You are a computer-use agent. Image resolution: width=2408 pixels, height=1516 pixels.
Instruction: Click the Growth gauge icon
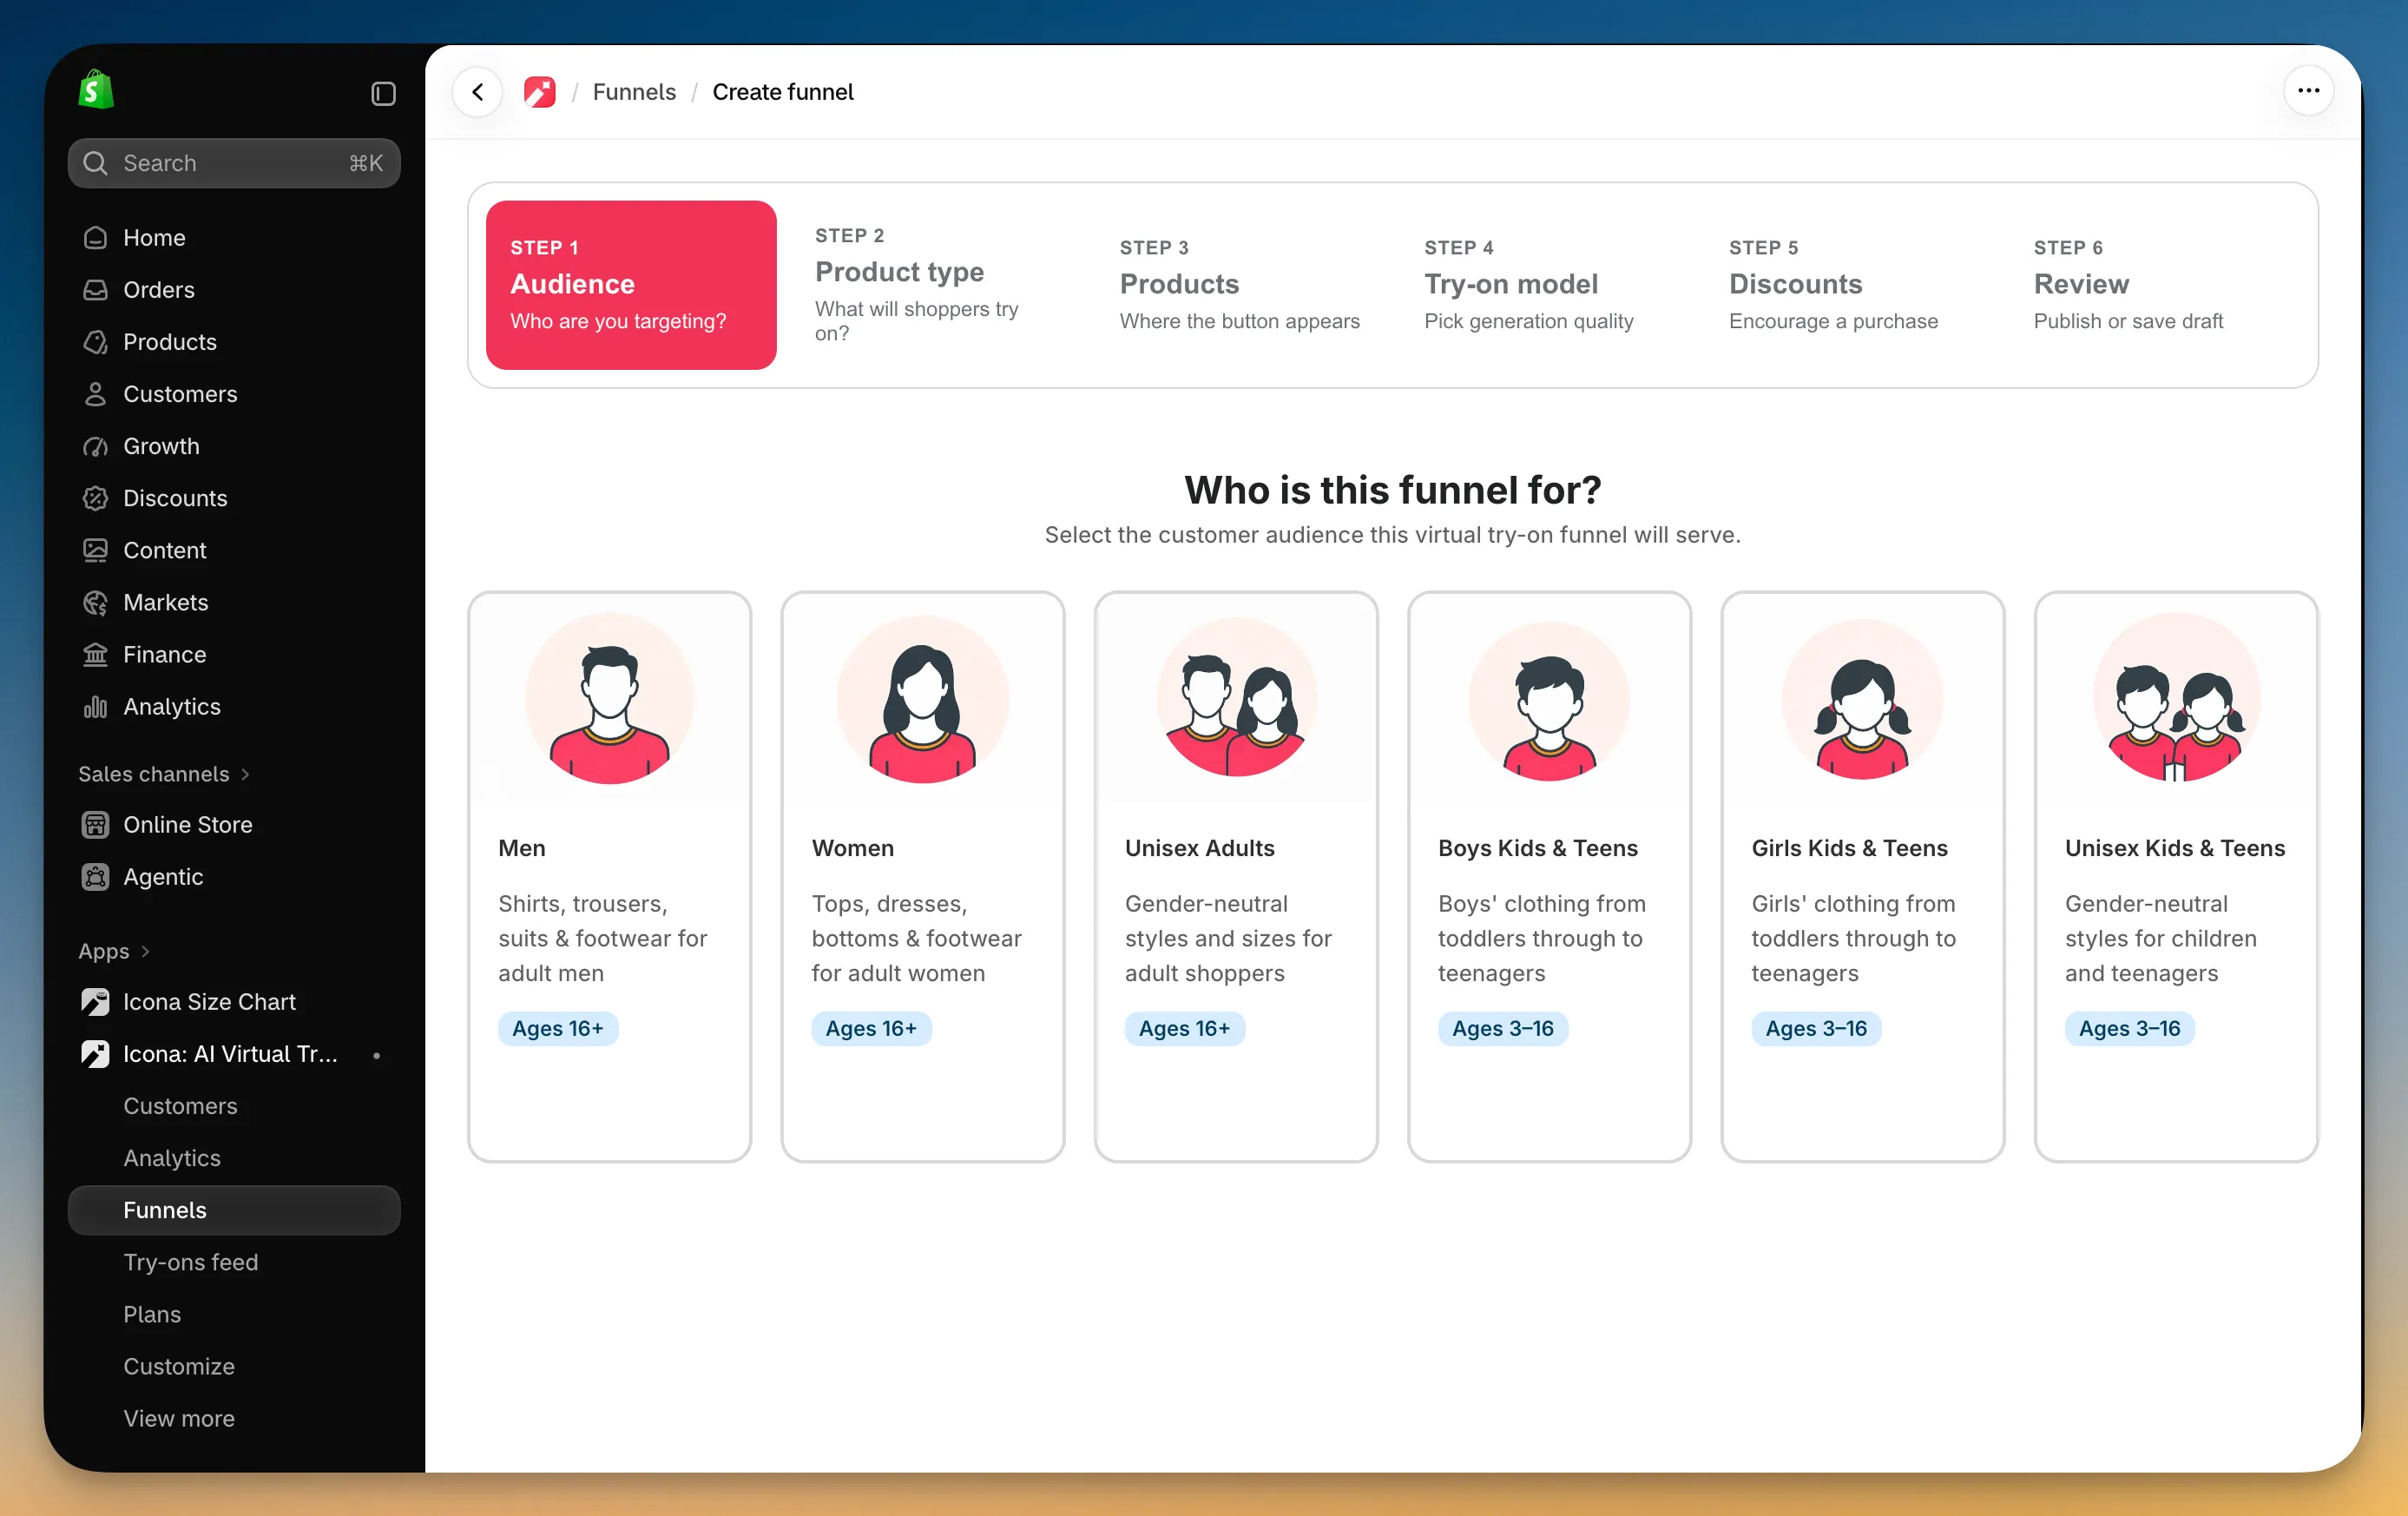point(95,445)
